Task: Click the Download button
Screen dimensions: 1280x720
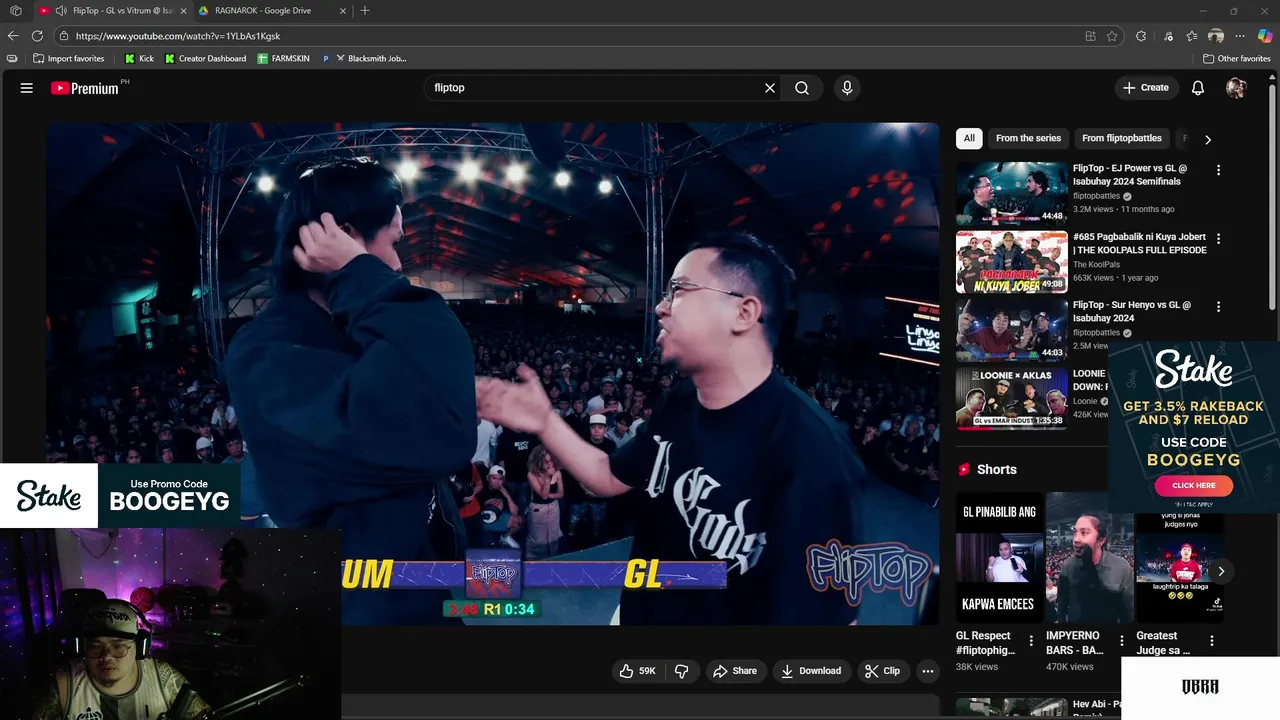Action: coord(811,671)
